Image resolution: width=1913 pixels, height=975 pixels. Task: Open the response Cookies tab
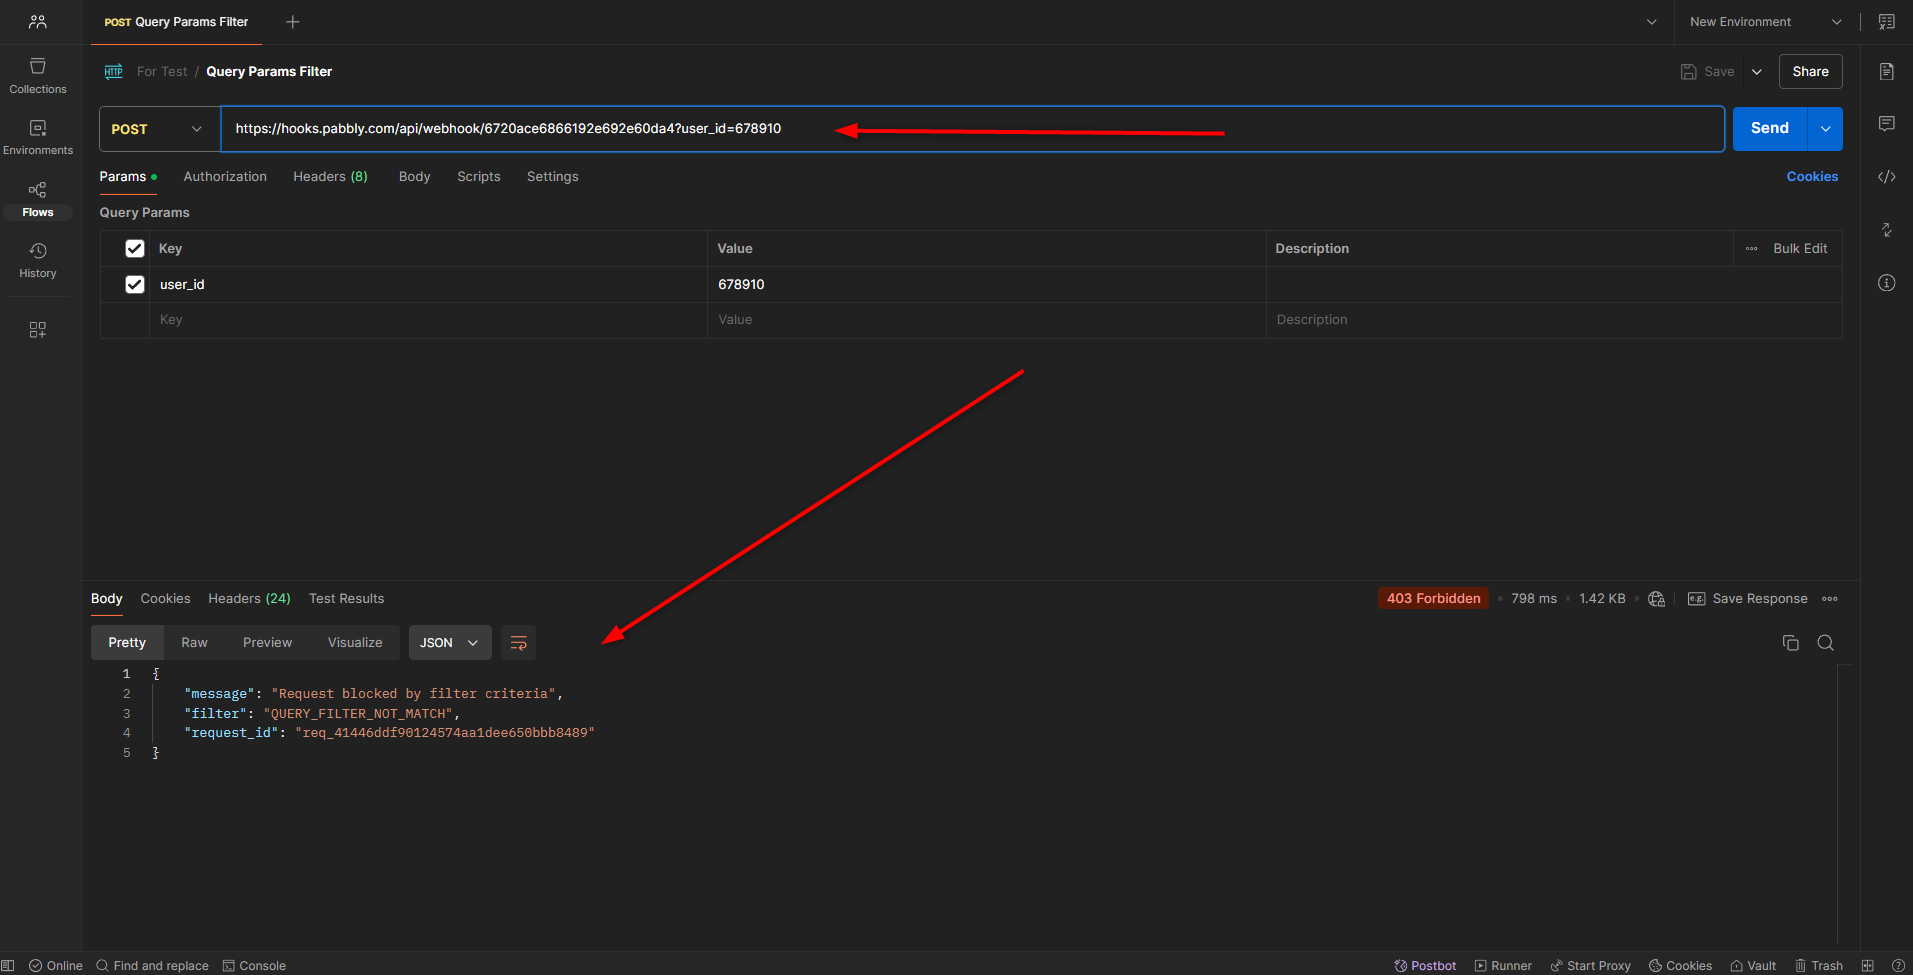(x=165, y=599)
